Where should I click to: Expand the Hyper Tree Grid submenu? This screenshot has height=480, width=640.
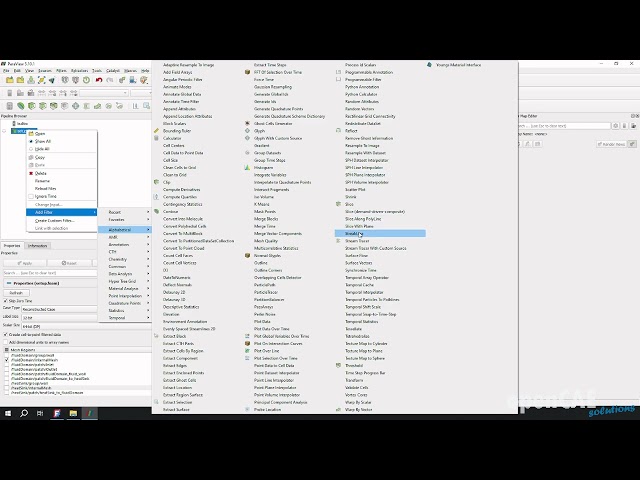tap(125, 281)
